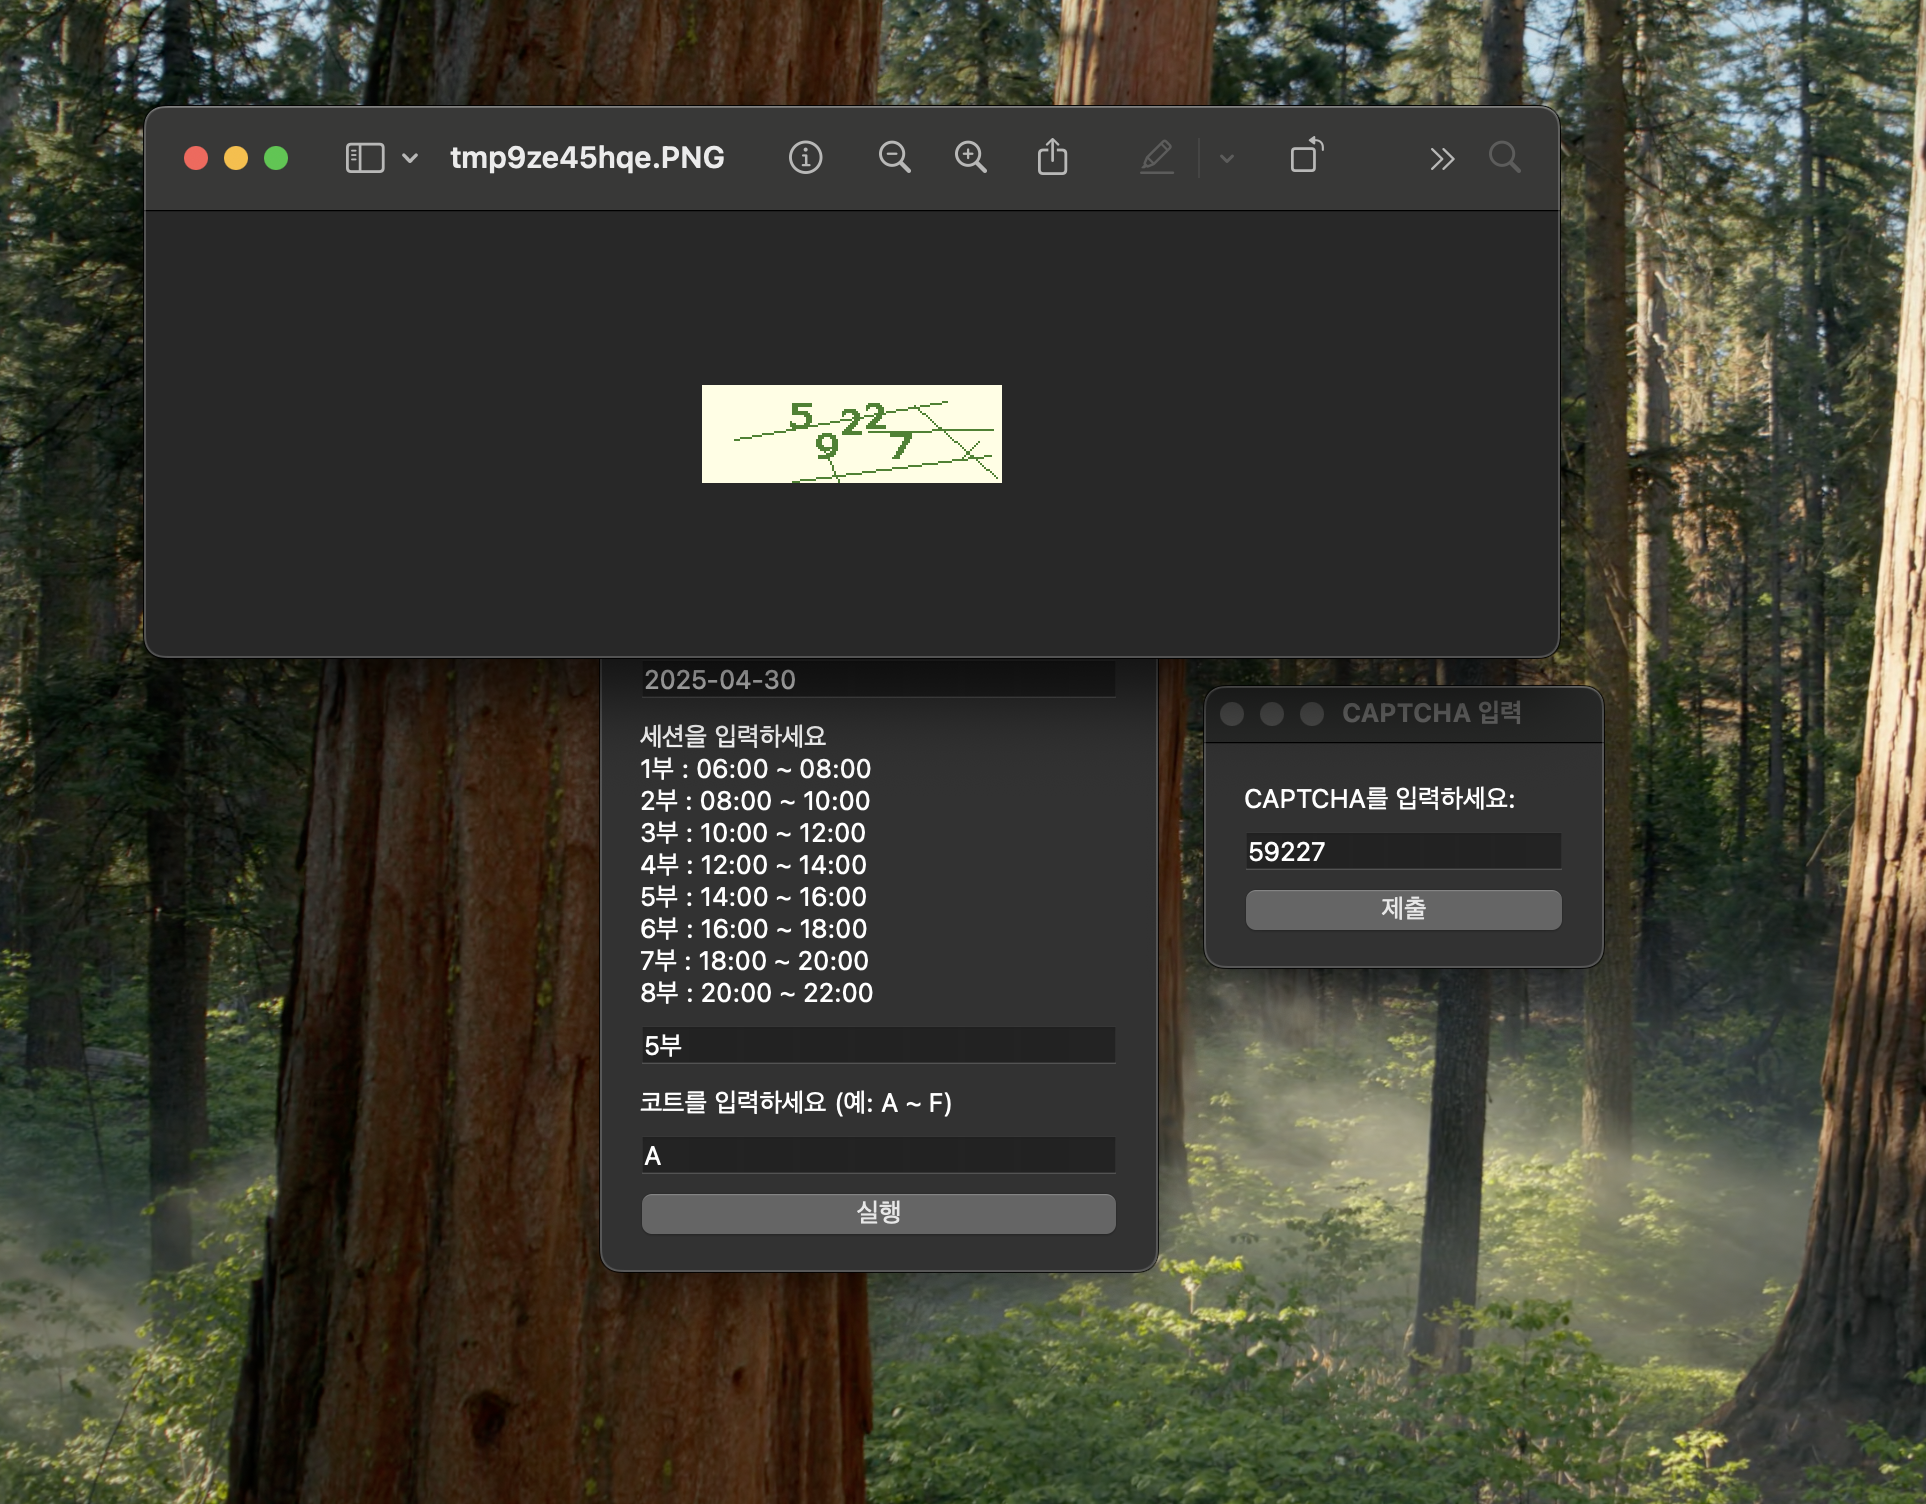This screenshot has width=1926, height=1504.
Task: Open the Share menu icon
Action: tap(1052, 158)
